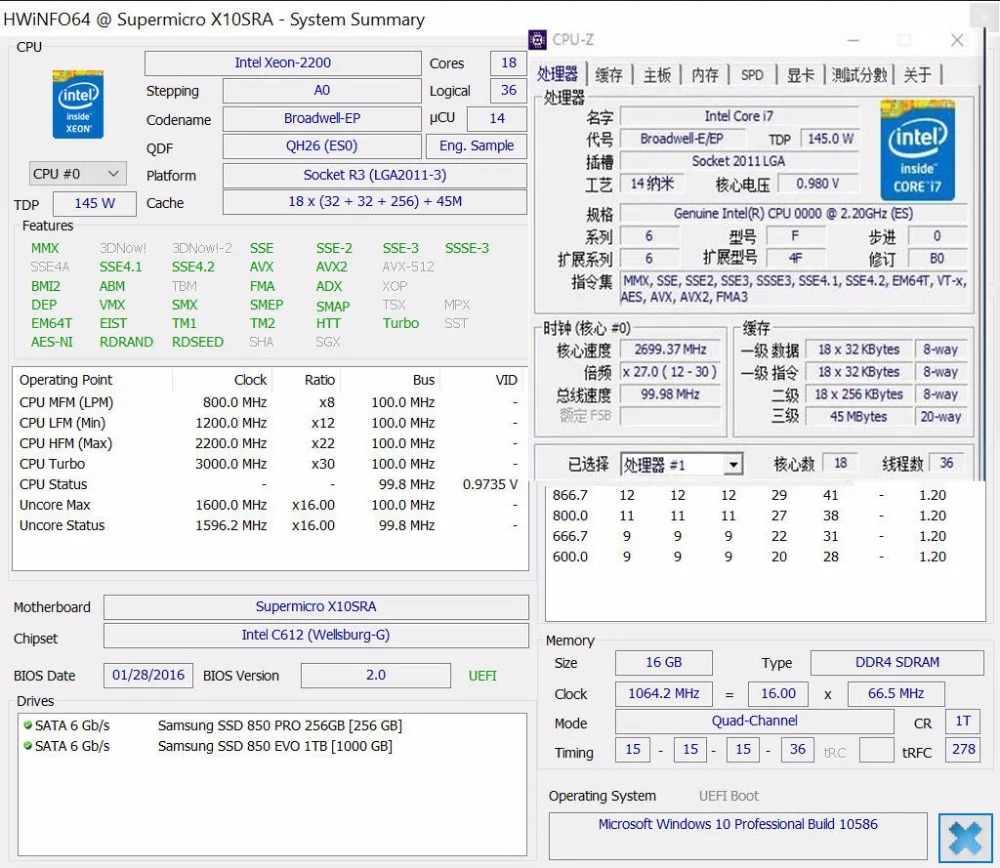Click the CPU-Z window title icon
The width and height of the screenshot is (1000, 868).
(x=538, y=40)
